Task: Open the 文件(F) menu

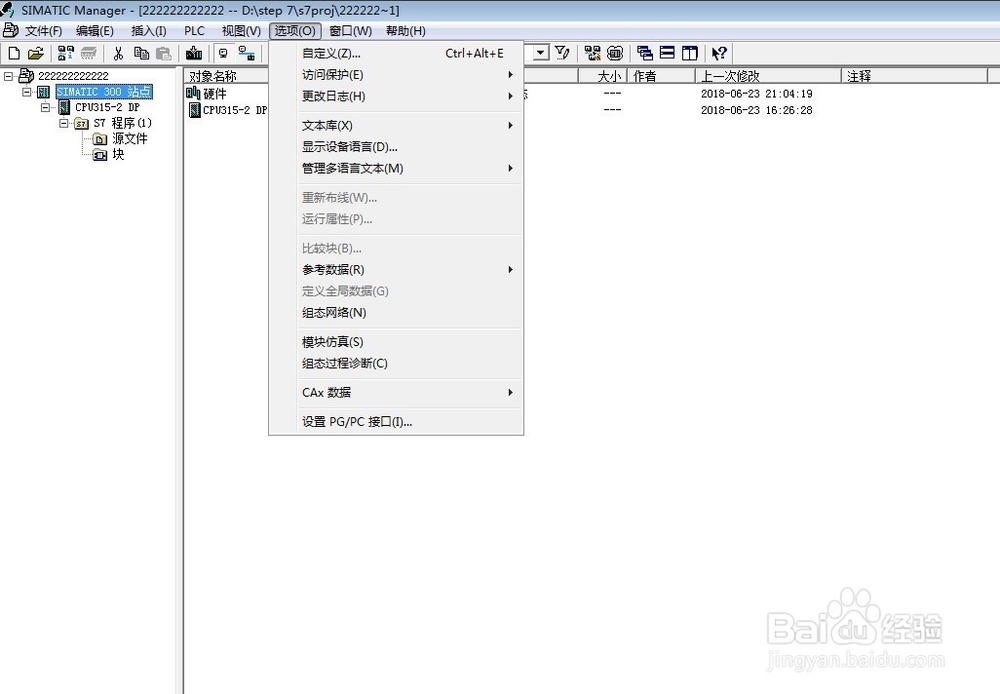Action: pos(43,31)
